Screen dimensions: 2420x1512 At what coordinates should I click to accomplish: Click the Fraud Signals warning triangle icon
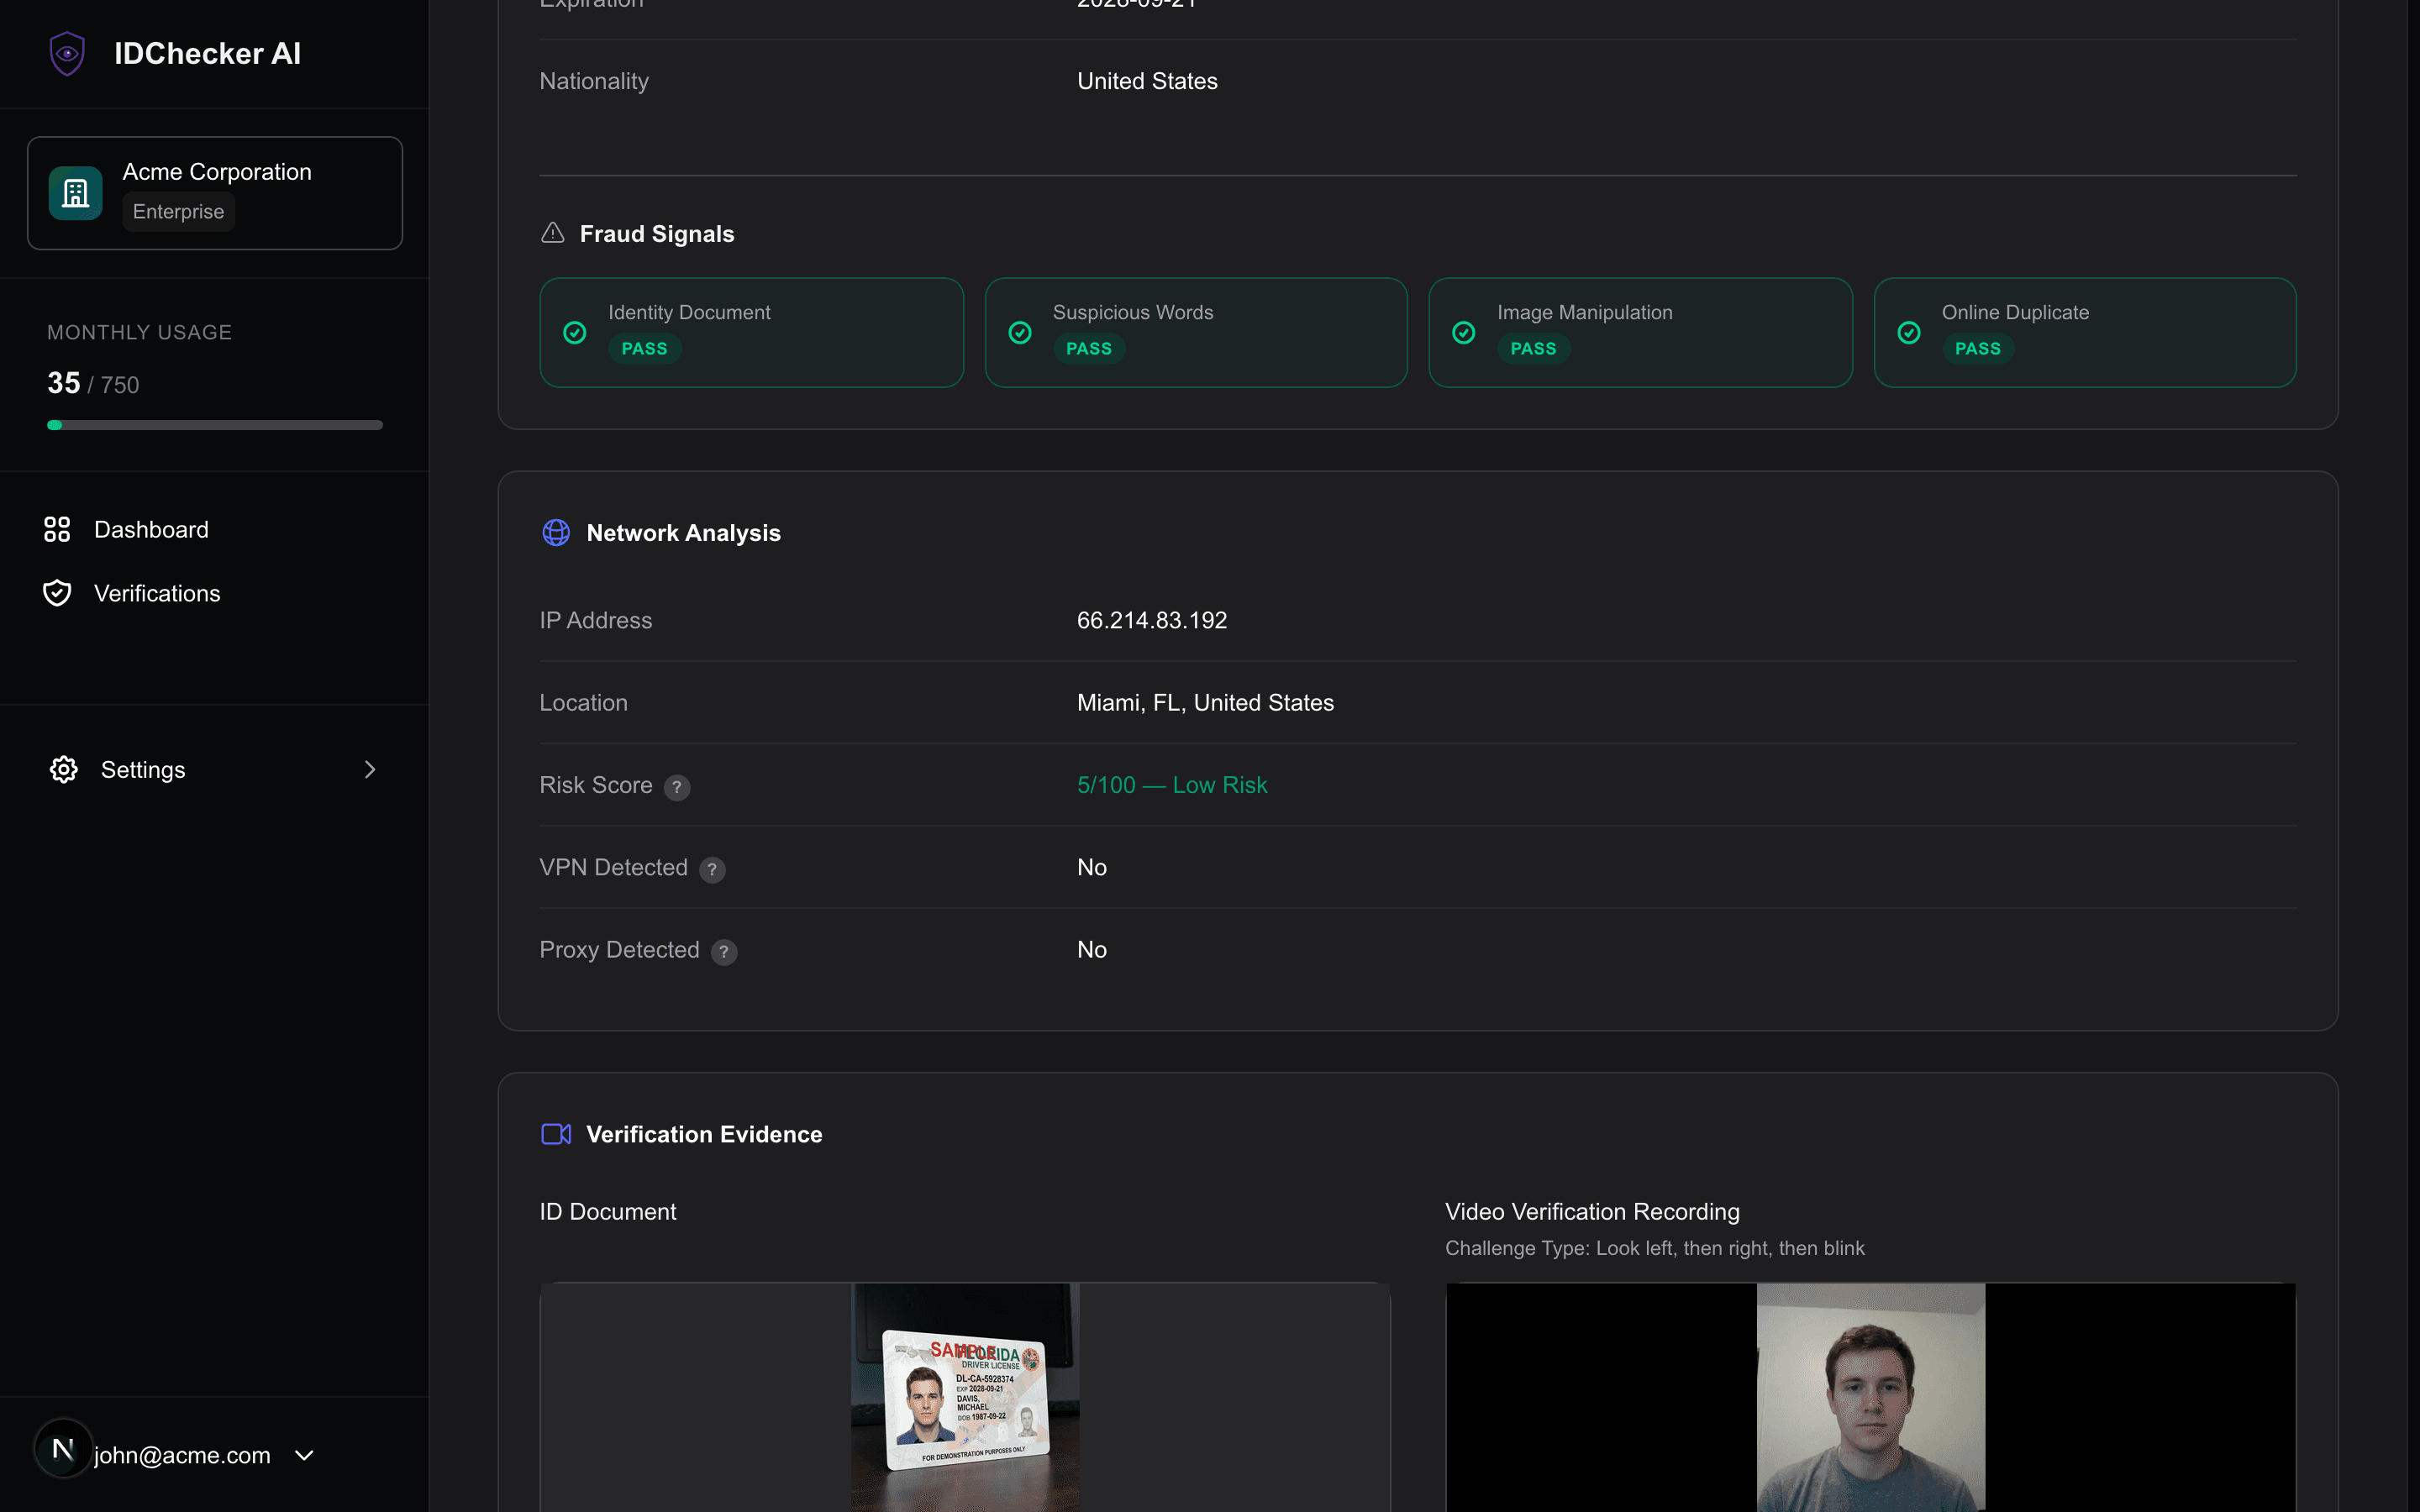click(x=553, y=232)
